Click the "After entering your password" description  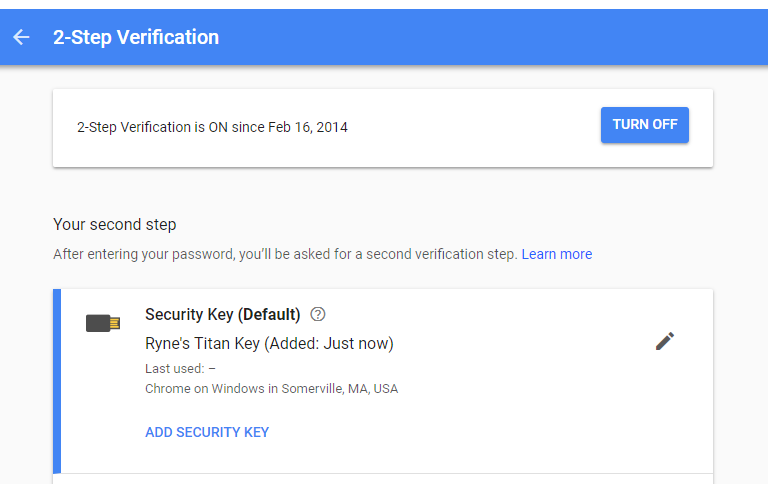click(x=285, y=254)
